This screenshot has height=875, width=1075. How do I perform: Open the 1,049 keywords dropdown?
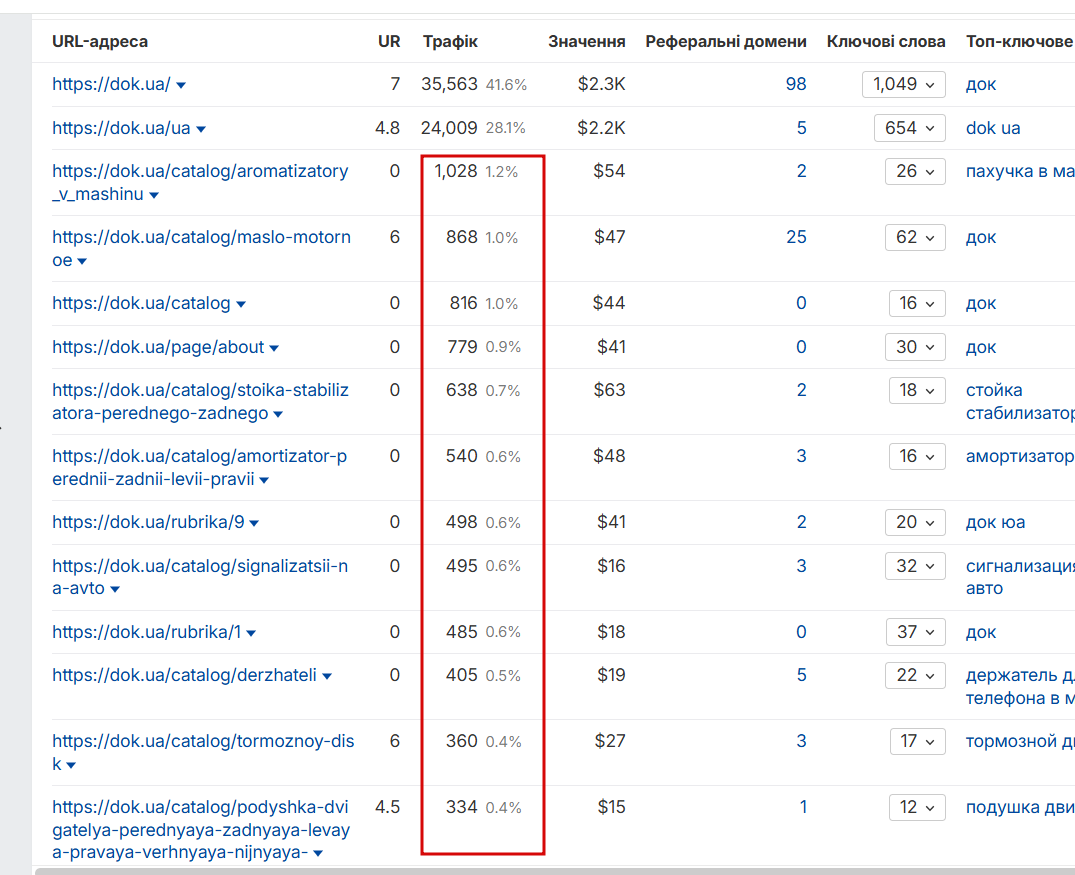tap(904, 84)
